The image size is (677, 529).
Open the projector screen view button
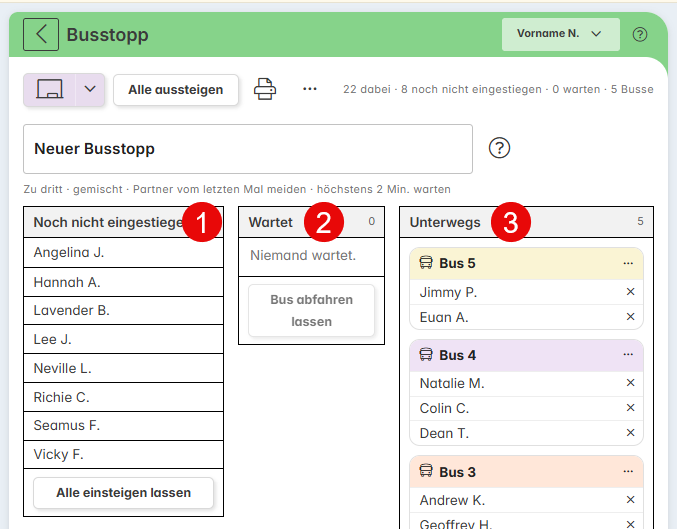[x=50, y=89]
